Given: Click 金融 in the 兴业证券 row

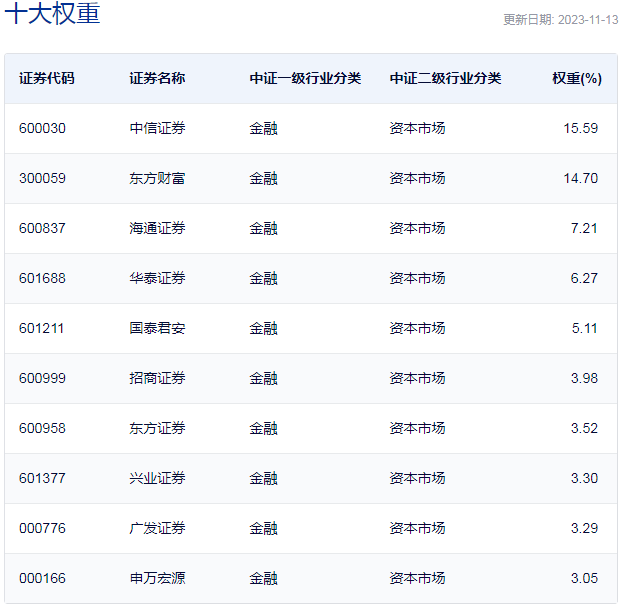Looking at the screenshot, I should coord(263,479).
